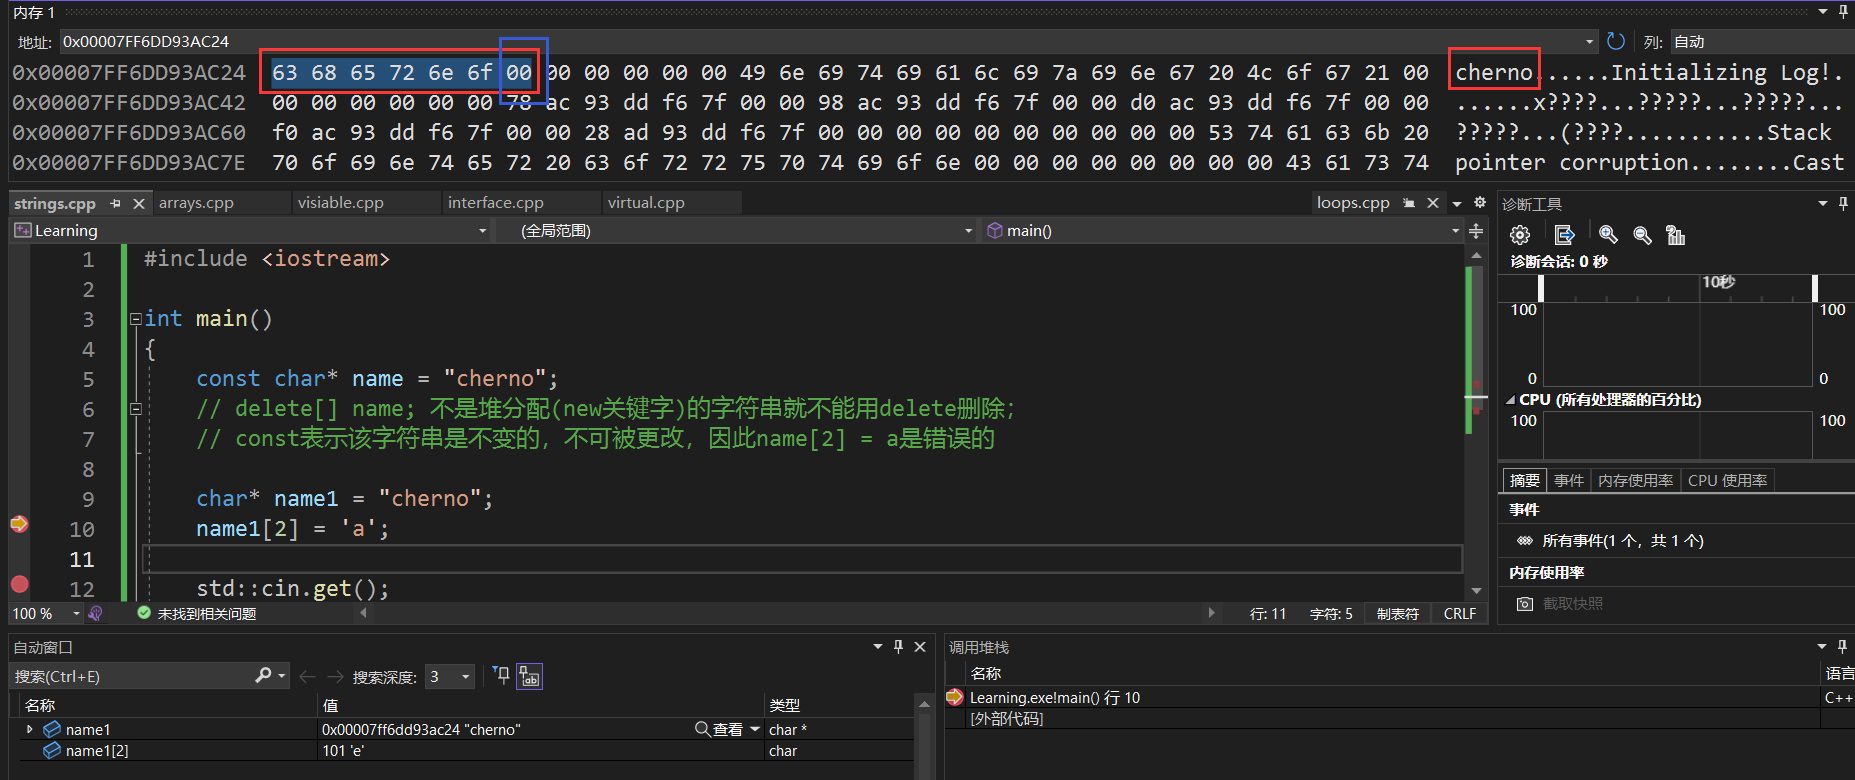Close the loops.cpp tab
1855x780 pixels.
(x=1433, y=203)
